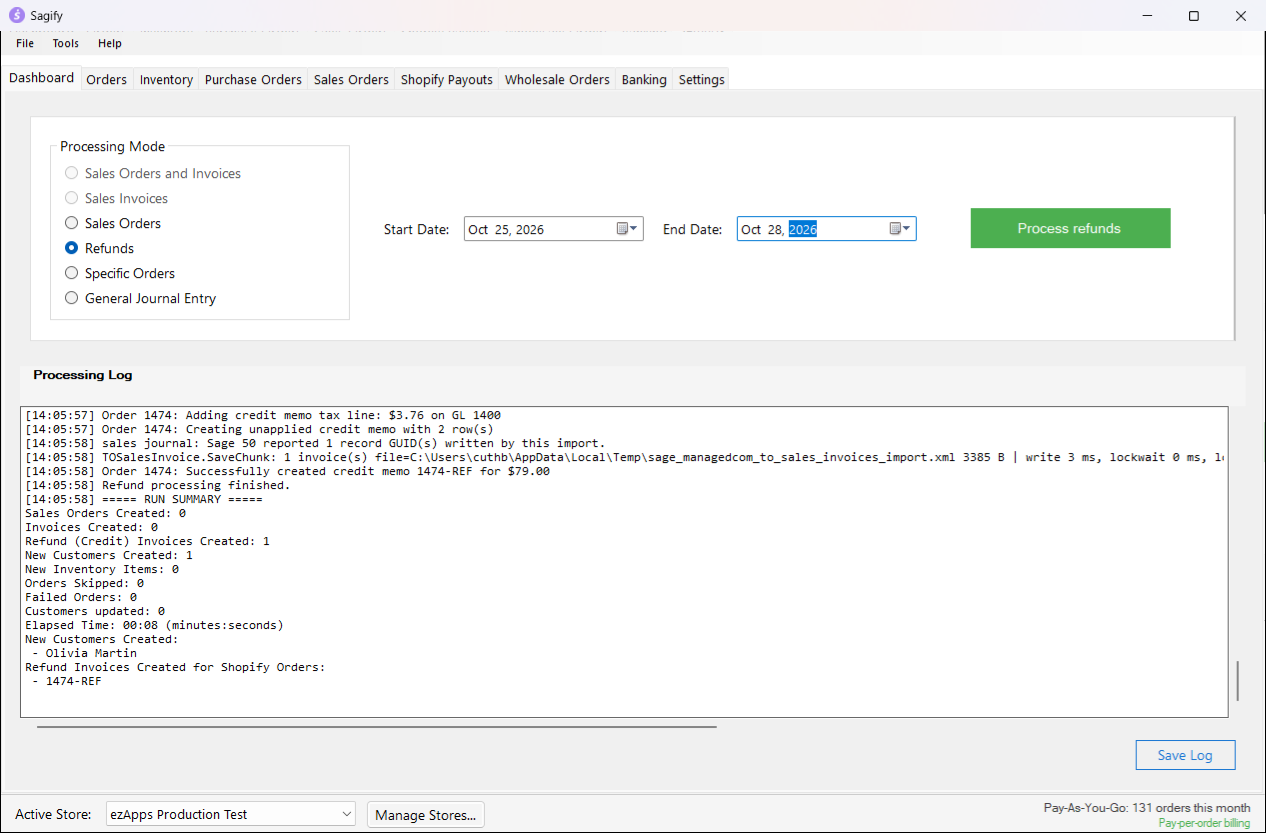Minimize the Sagify window
The width and height of the screenshot is (1266, 833).
[x=1147, y=16]
